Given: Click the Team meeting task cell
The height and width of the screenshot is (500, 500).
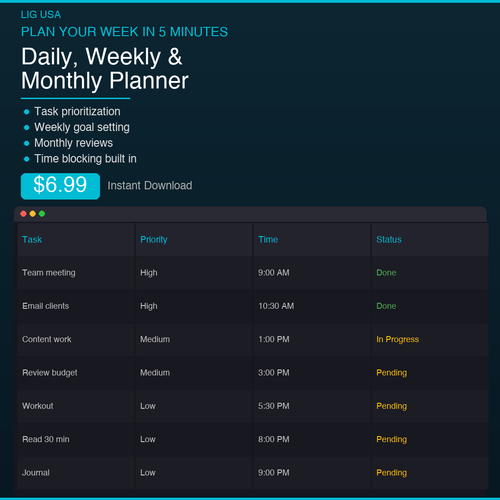Looking at the screenshot, I should [76, 273].
